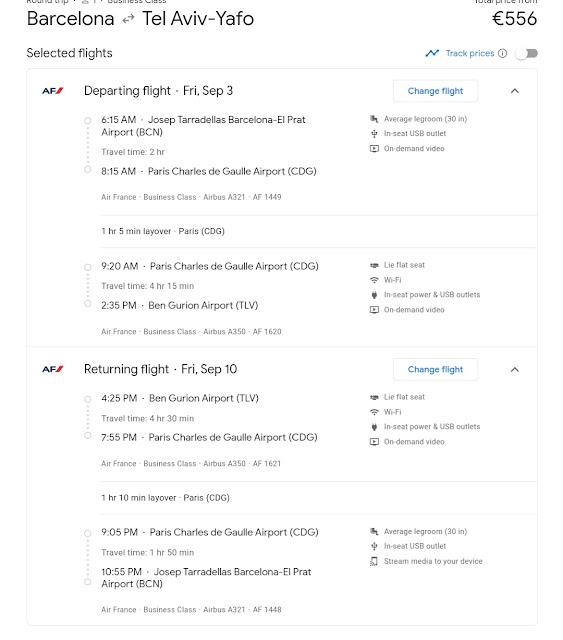Click the Lie flat seat icon on return flight
Image resolution: width=563 pixels, height=640 pixels.
(374, 397)
